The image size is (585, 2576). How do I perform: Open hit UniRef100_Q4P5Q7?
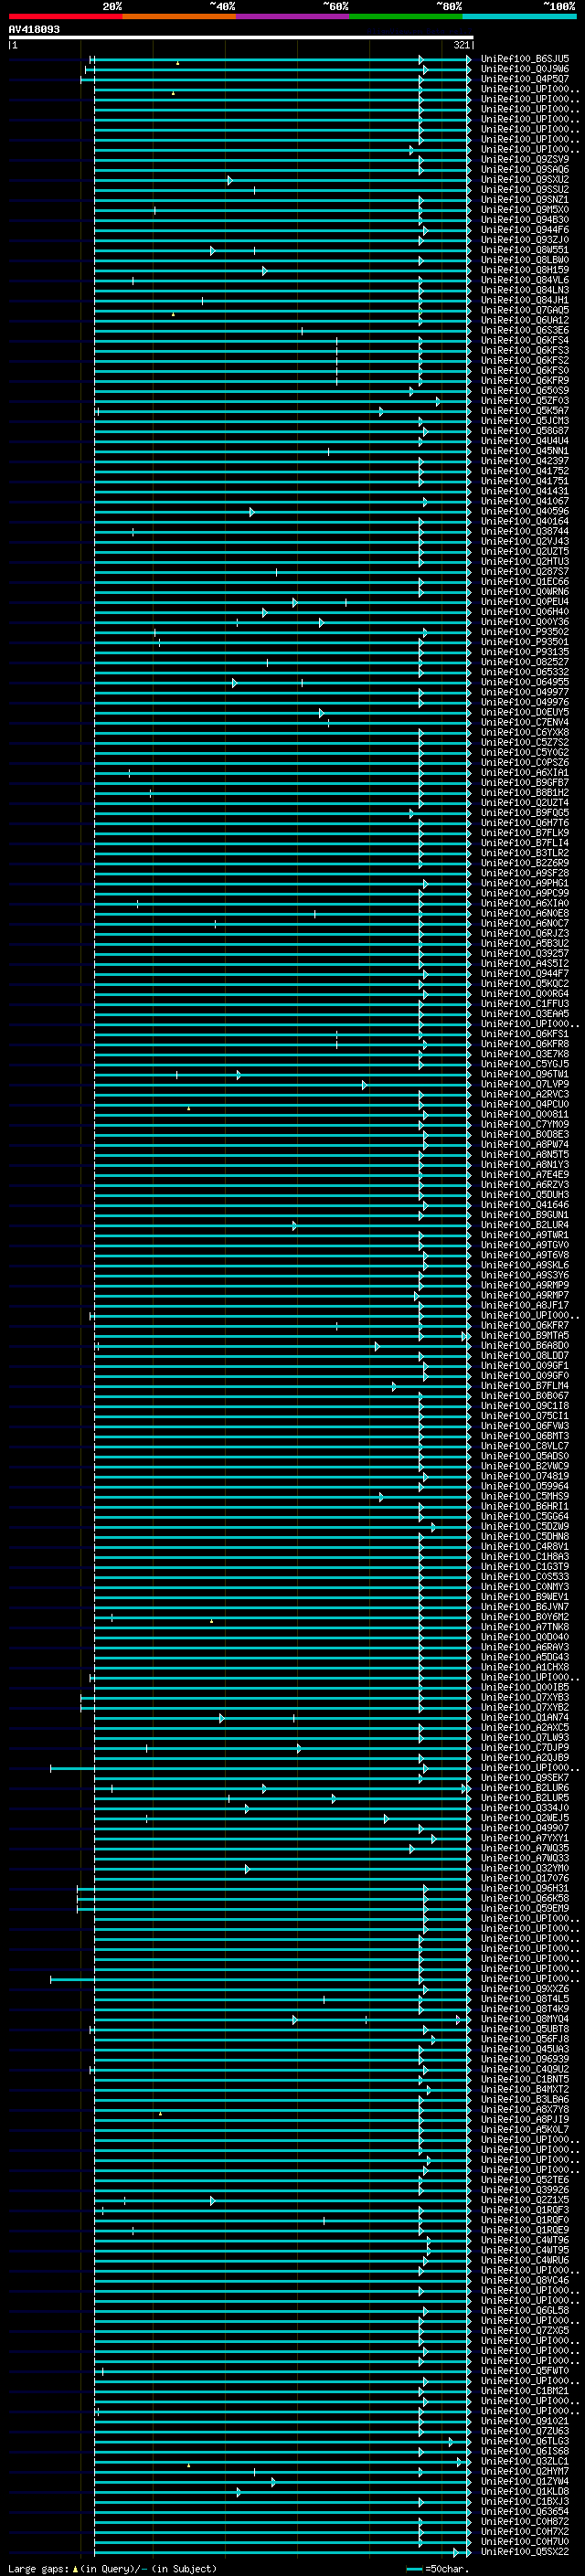525,79
